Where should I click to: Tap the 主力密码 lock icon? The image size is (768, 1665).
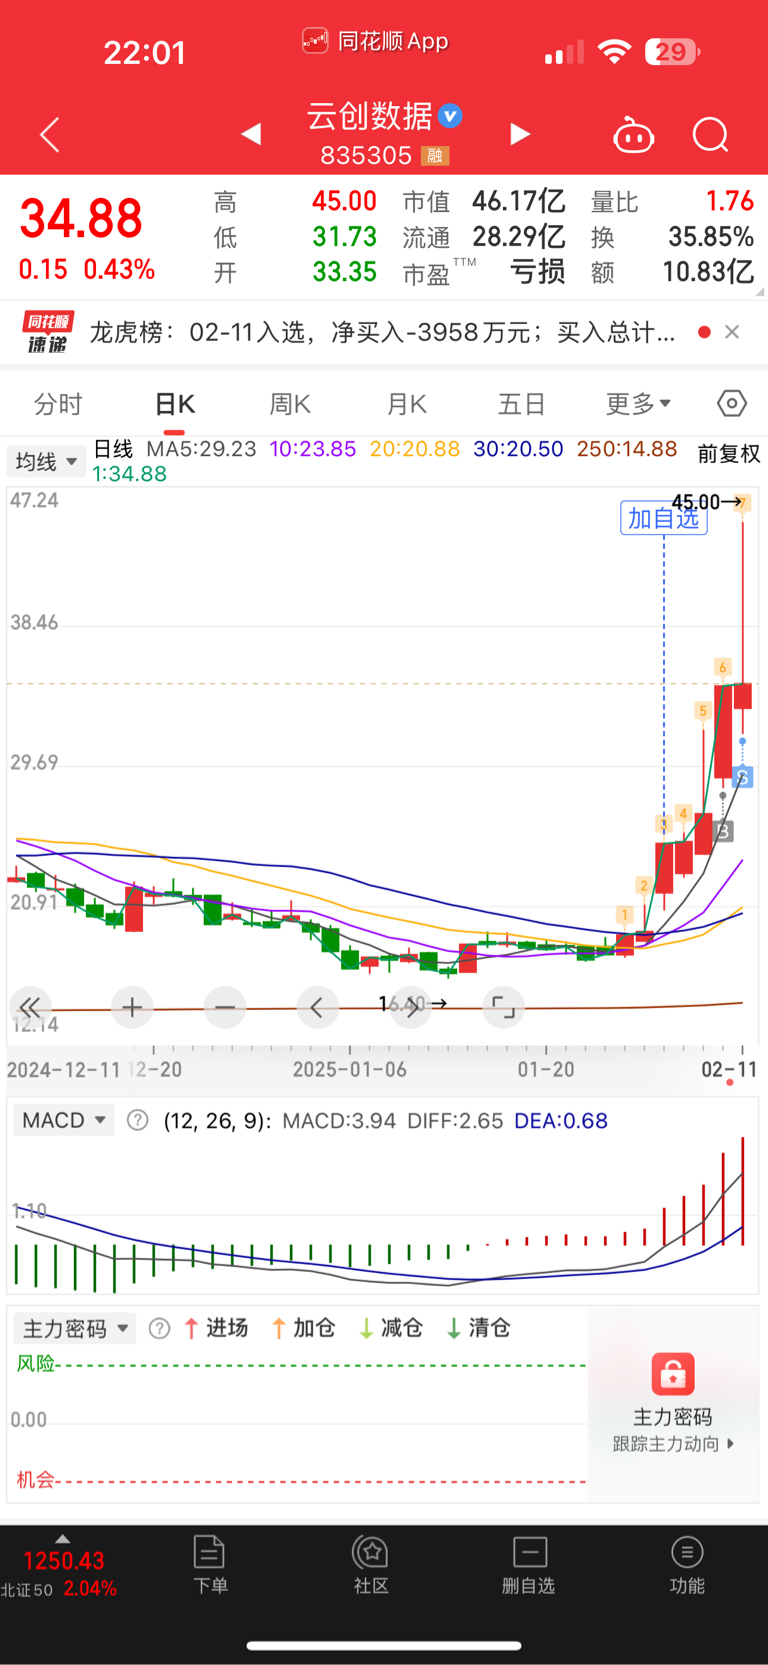click(673, 1374)
